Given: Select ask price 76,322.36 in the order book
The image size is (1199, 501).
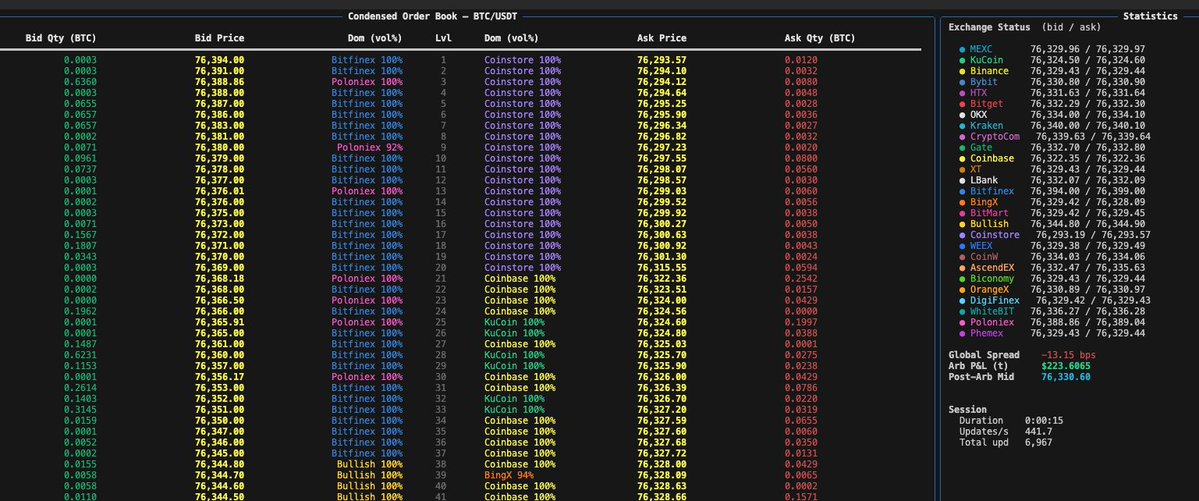Looking at the screenshot, I should click(x=661, y=279).
